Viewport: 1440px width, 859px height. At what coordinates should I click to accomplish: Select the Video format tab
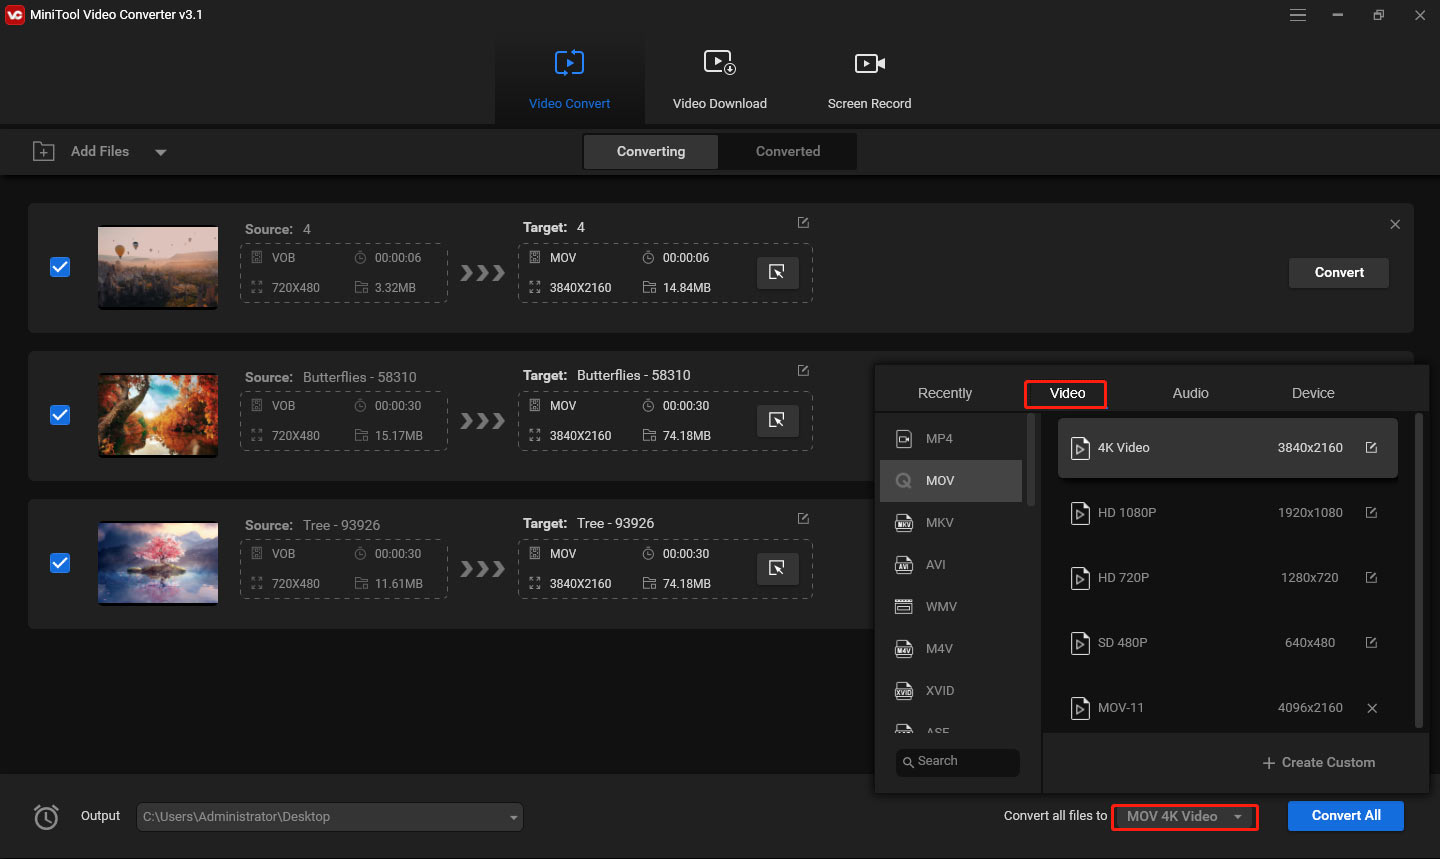pyautogui.click(x=1067, y=393)
